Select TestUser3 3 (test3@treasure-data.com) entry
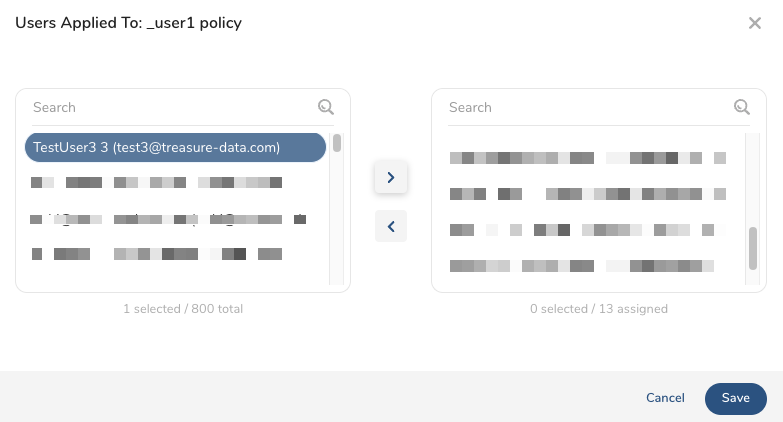 point(176,147)
